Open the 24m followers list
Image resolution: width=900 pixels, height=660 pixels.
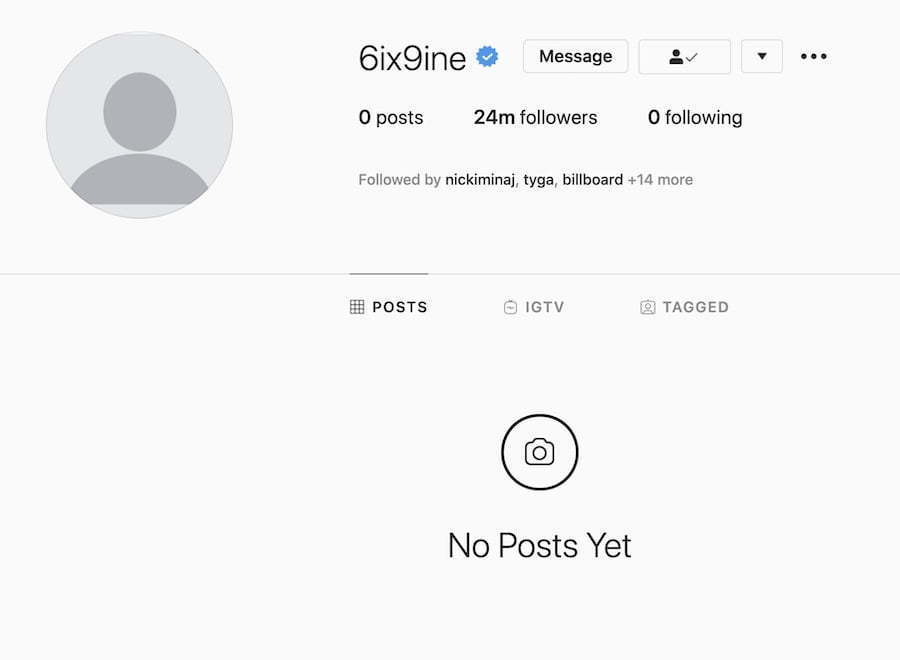tap(536, 117)
